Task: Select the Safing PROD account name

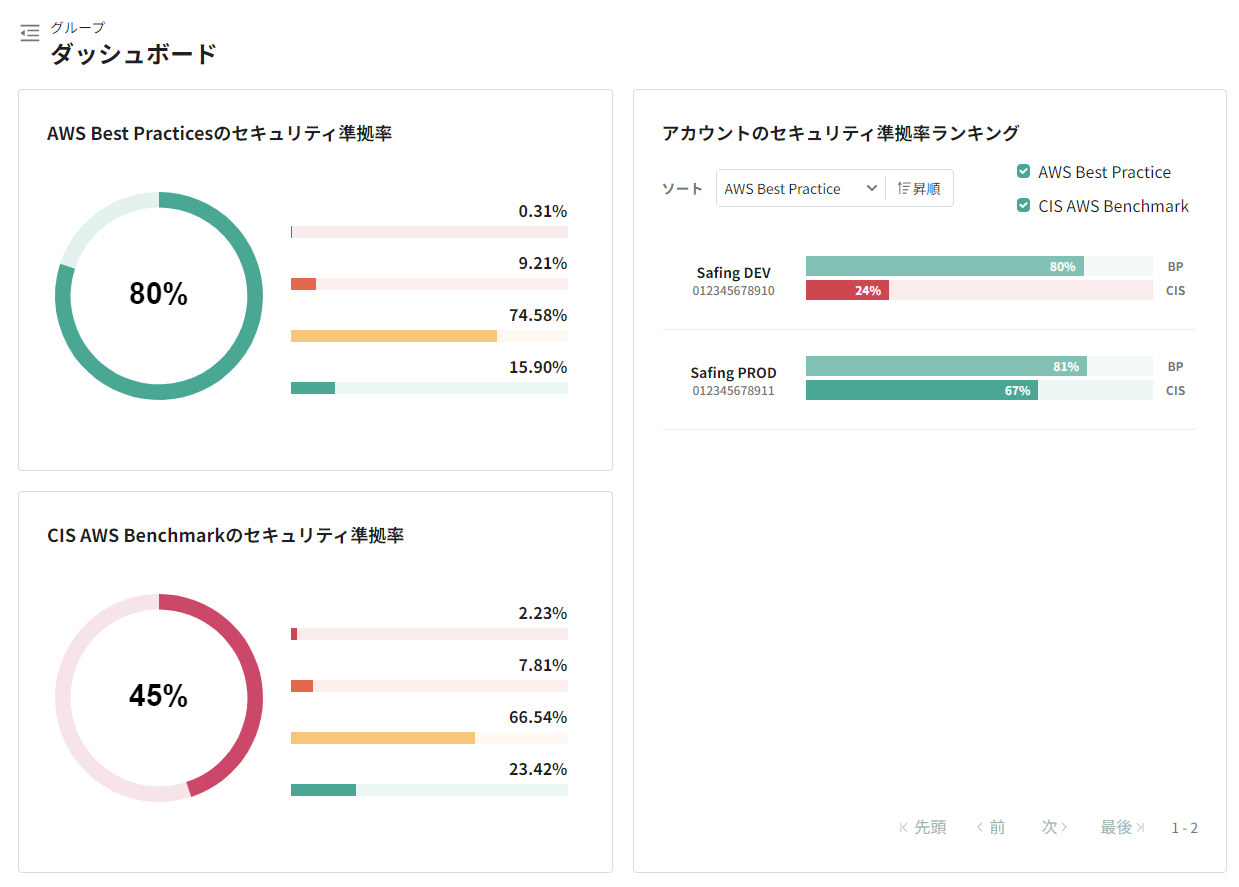Action: click(733, 373)
